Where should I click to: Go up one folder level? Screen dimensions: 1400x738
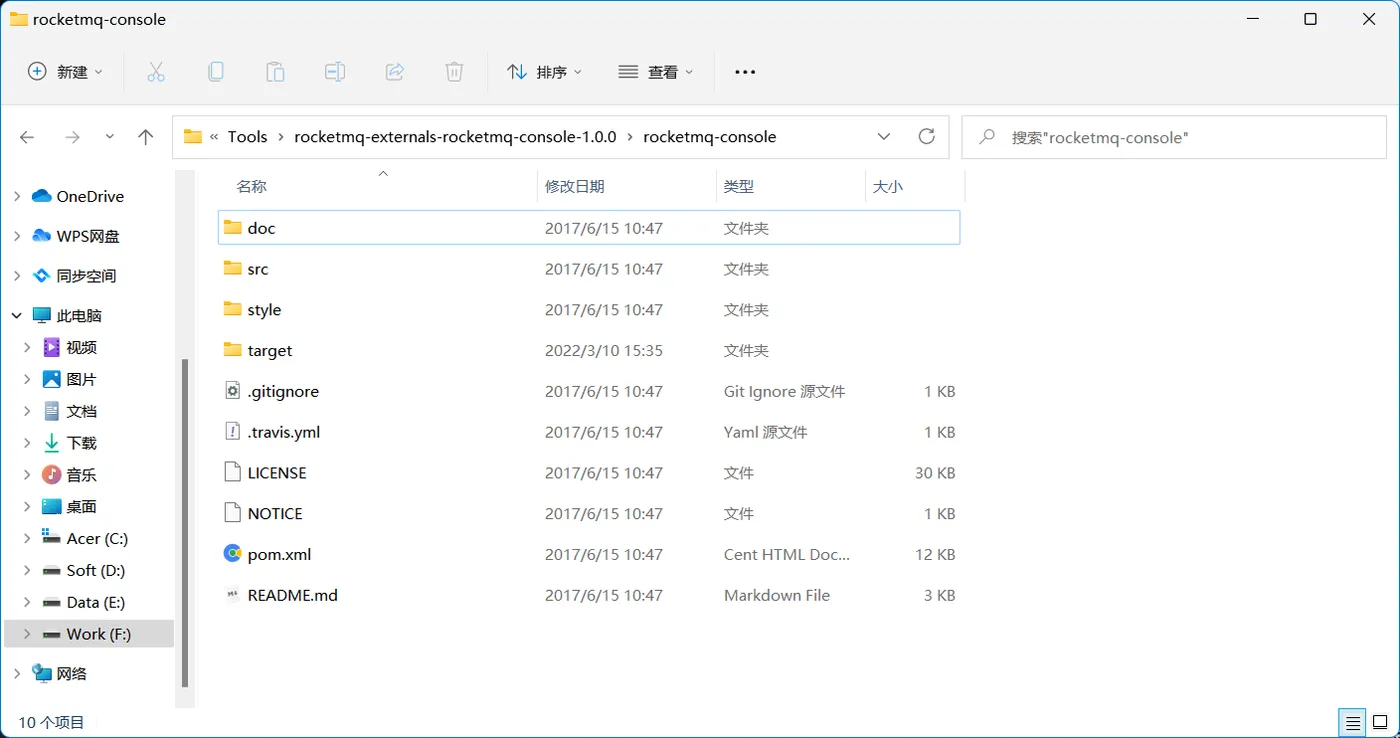pos(146,137)
